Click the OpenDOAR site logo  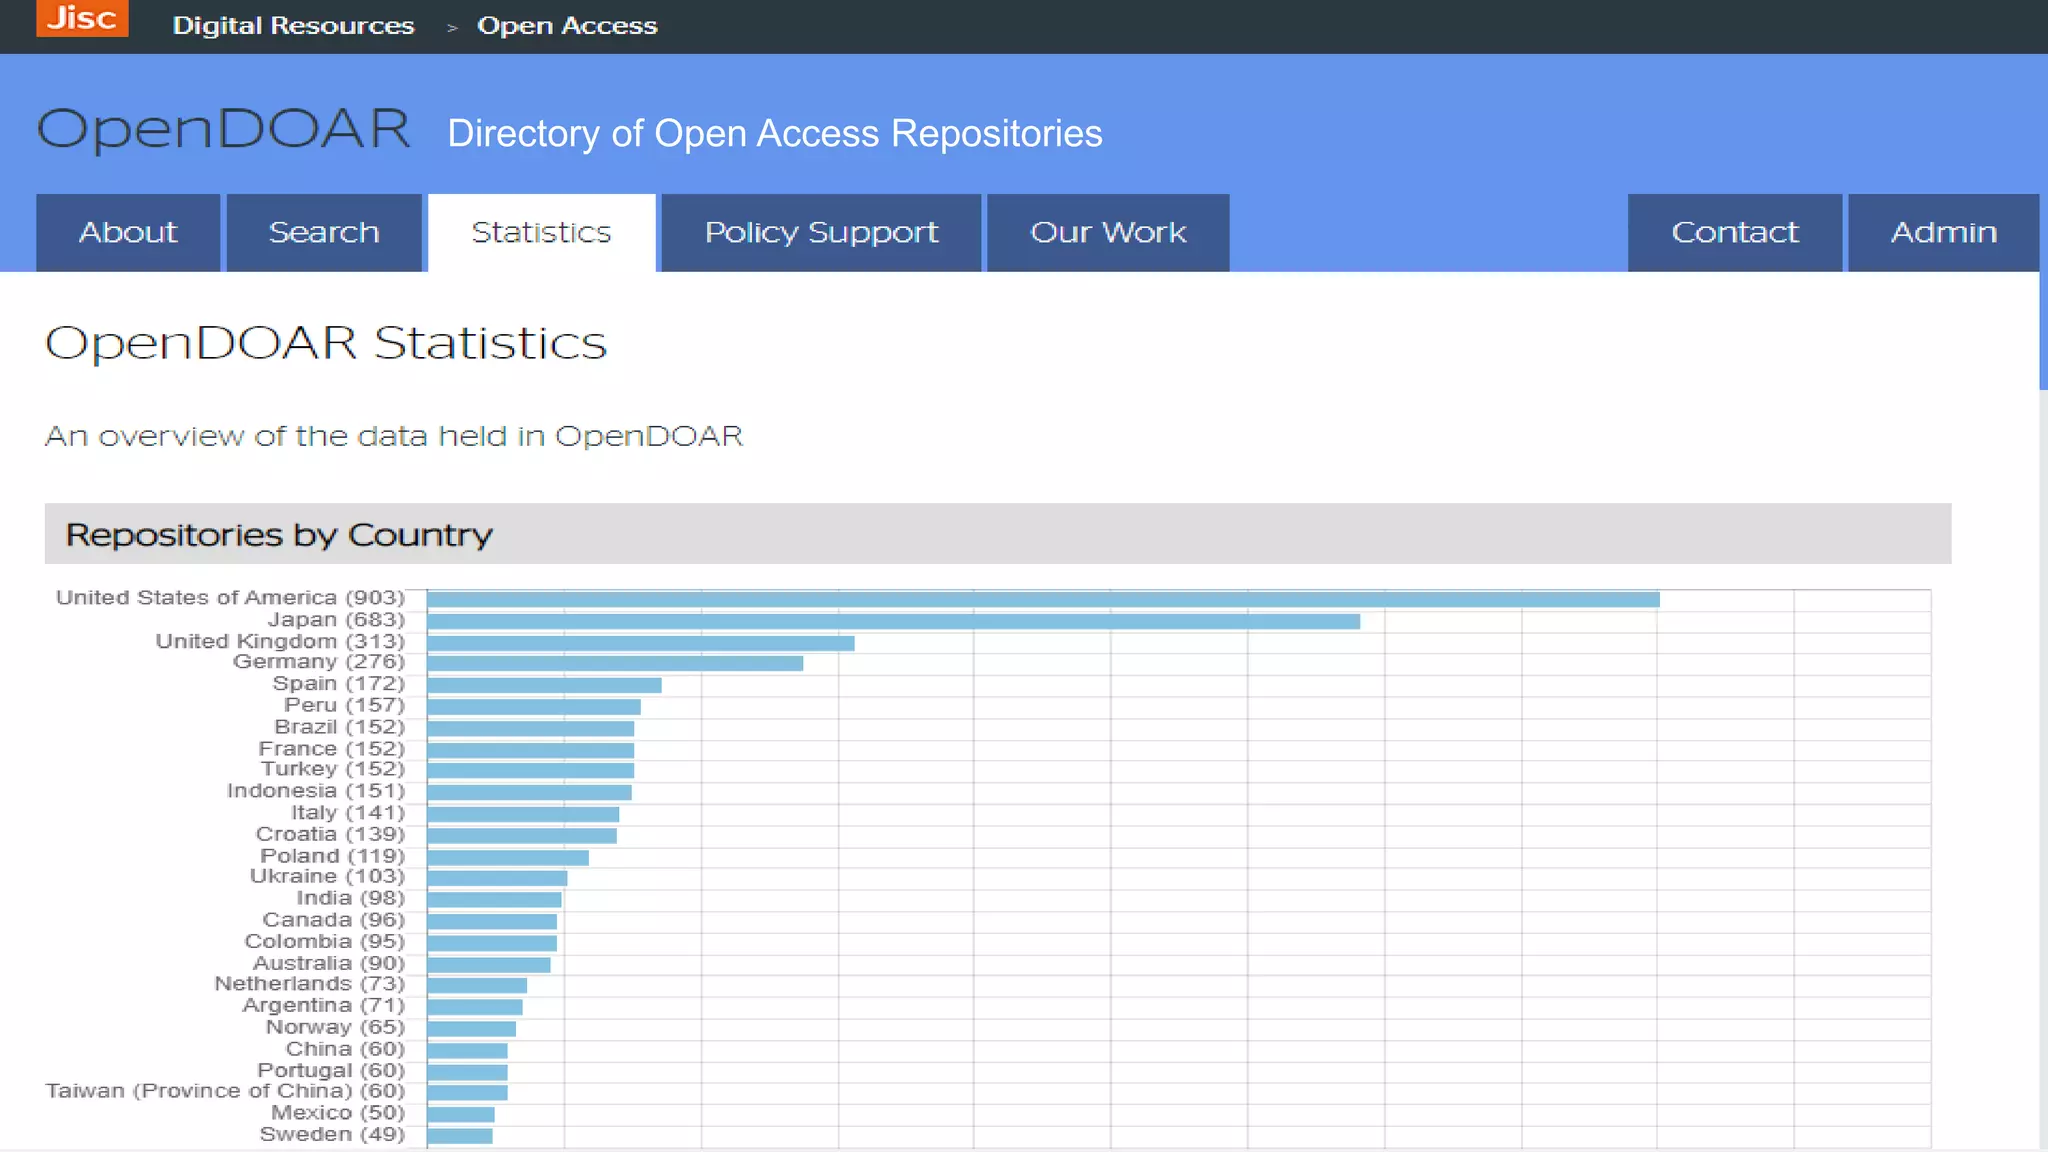coord(223,130)
